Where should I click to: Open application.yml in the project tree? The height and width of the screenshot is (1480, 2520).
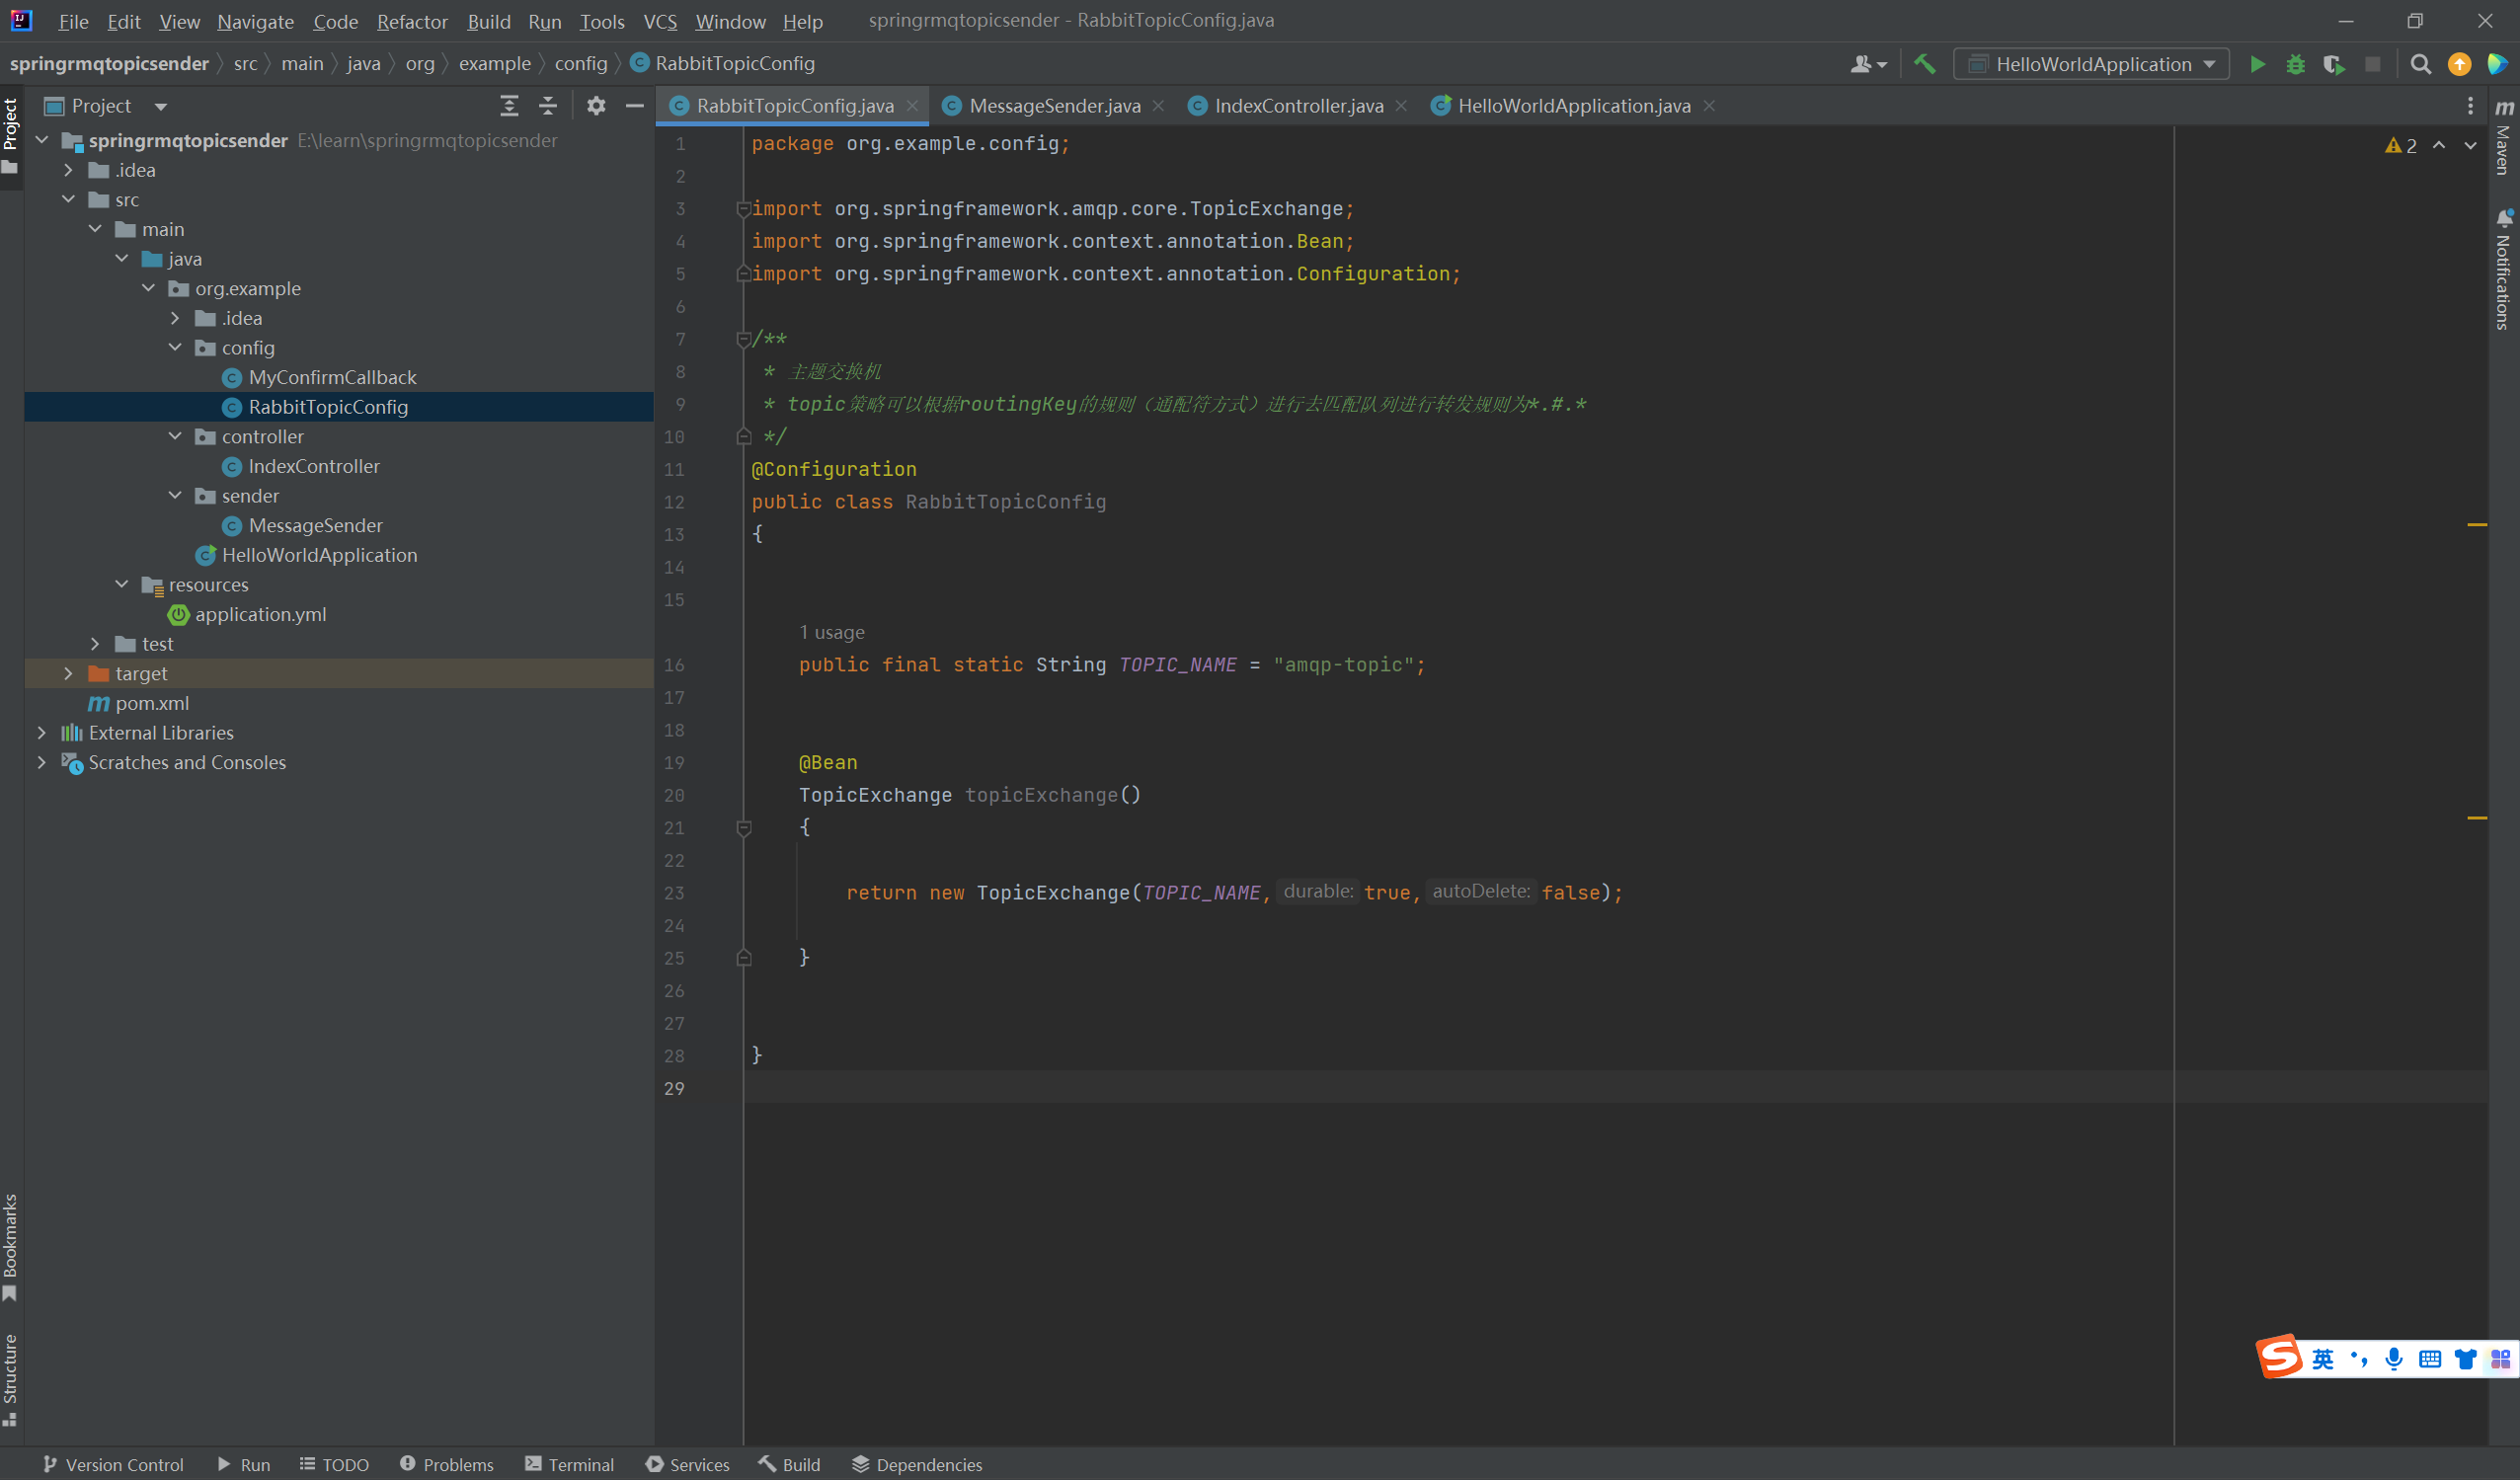(260, 614)
